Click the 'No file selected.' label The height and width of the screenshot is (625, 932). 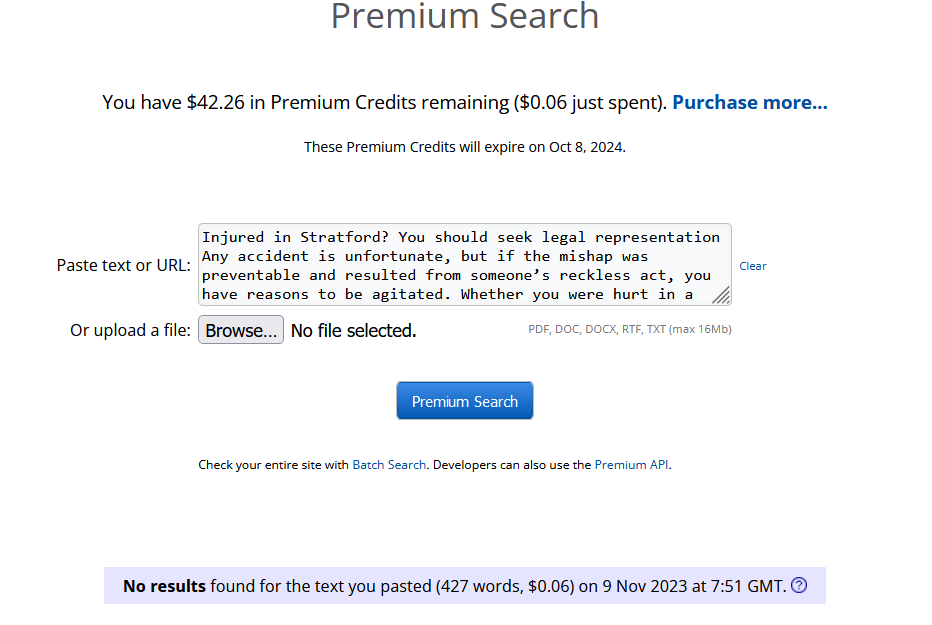[x=353, y=330]
